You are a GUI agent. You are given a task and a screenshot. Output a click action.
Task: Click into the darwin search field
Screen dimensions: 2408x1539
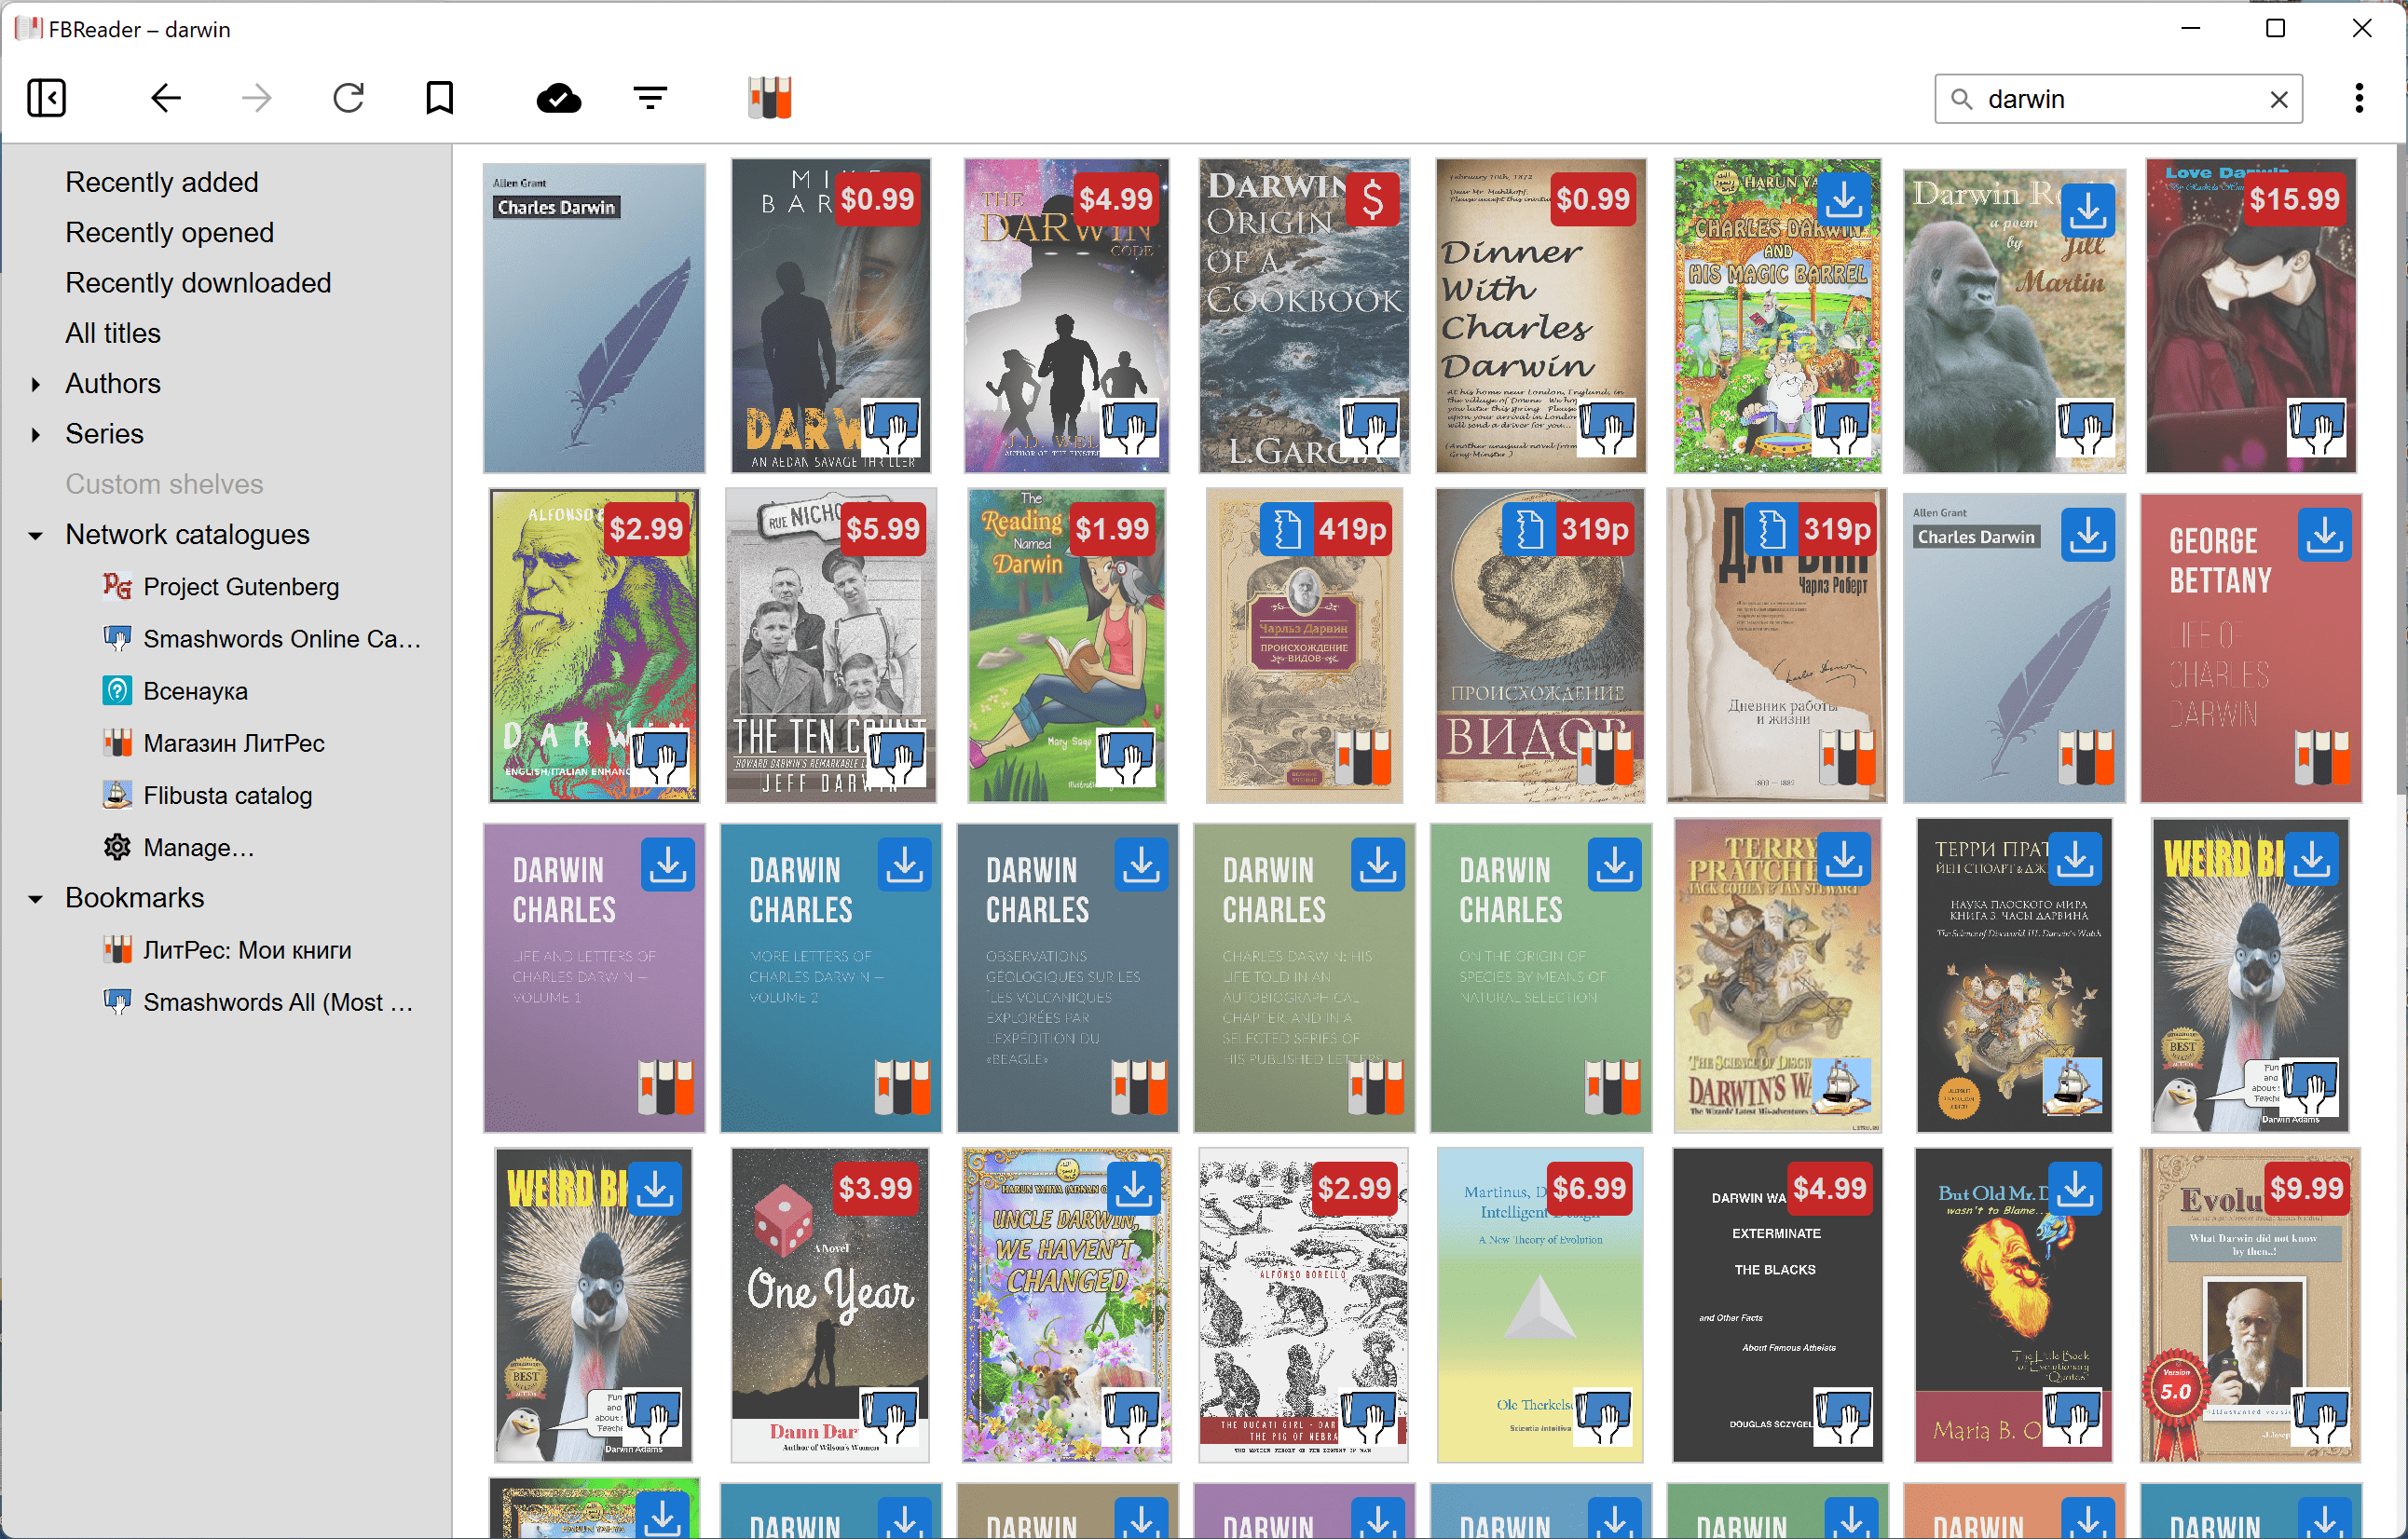point(2110,99)
